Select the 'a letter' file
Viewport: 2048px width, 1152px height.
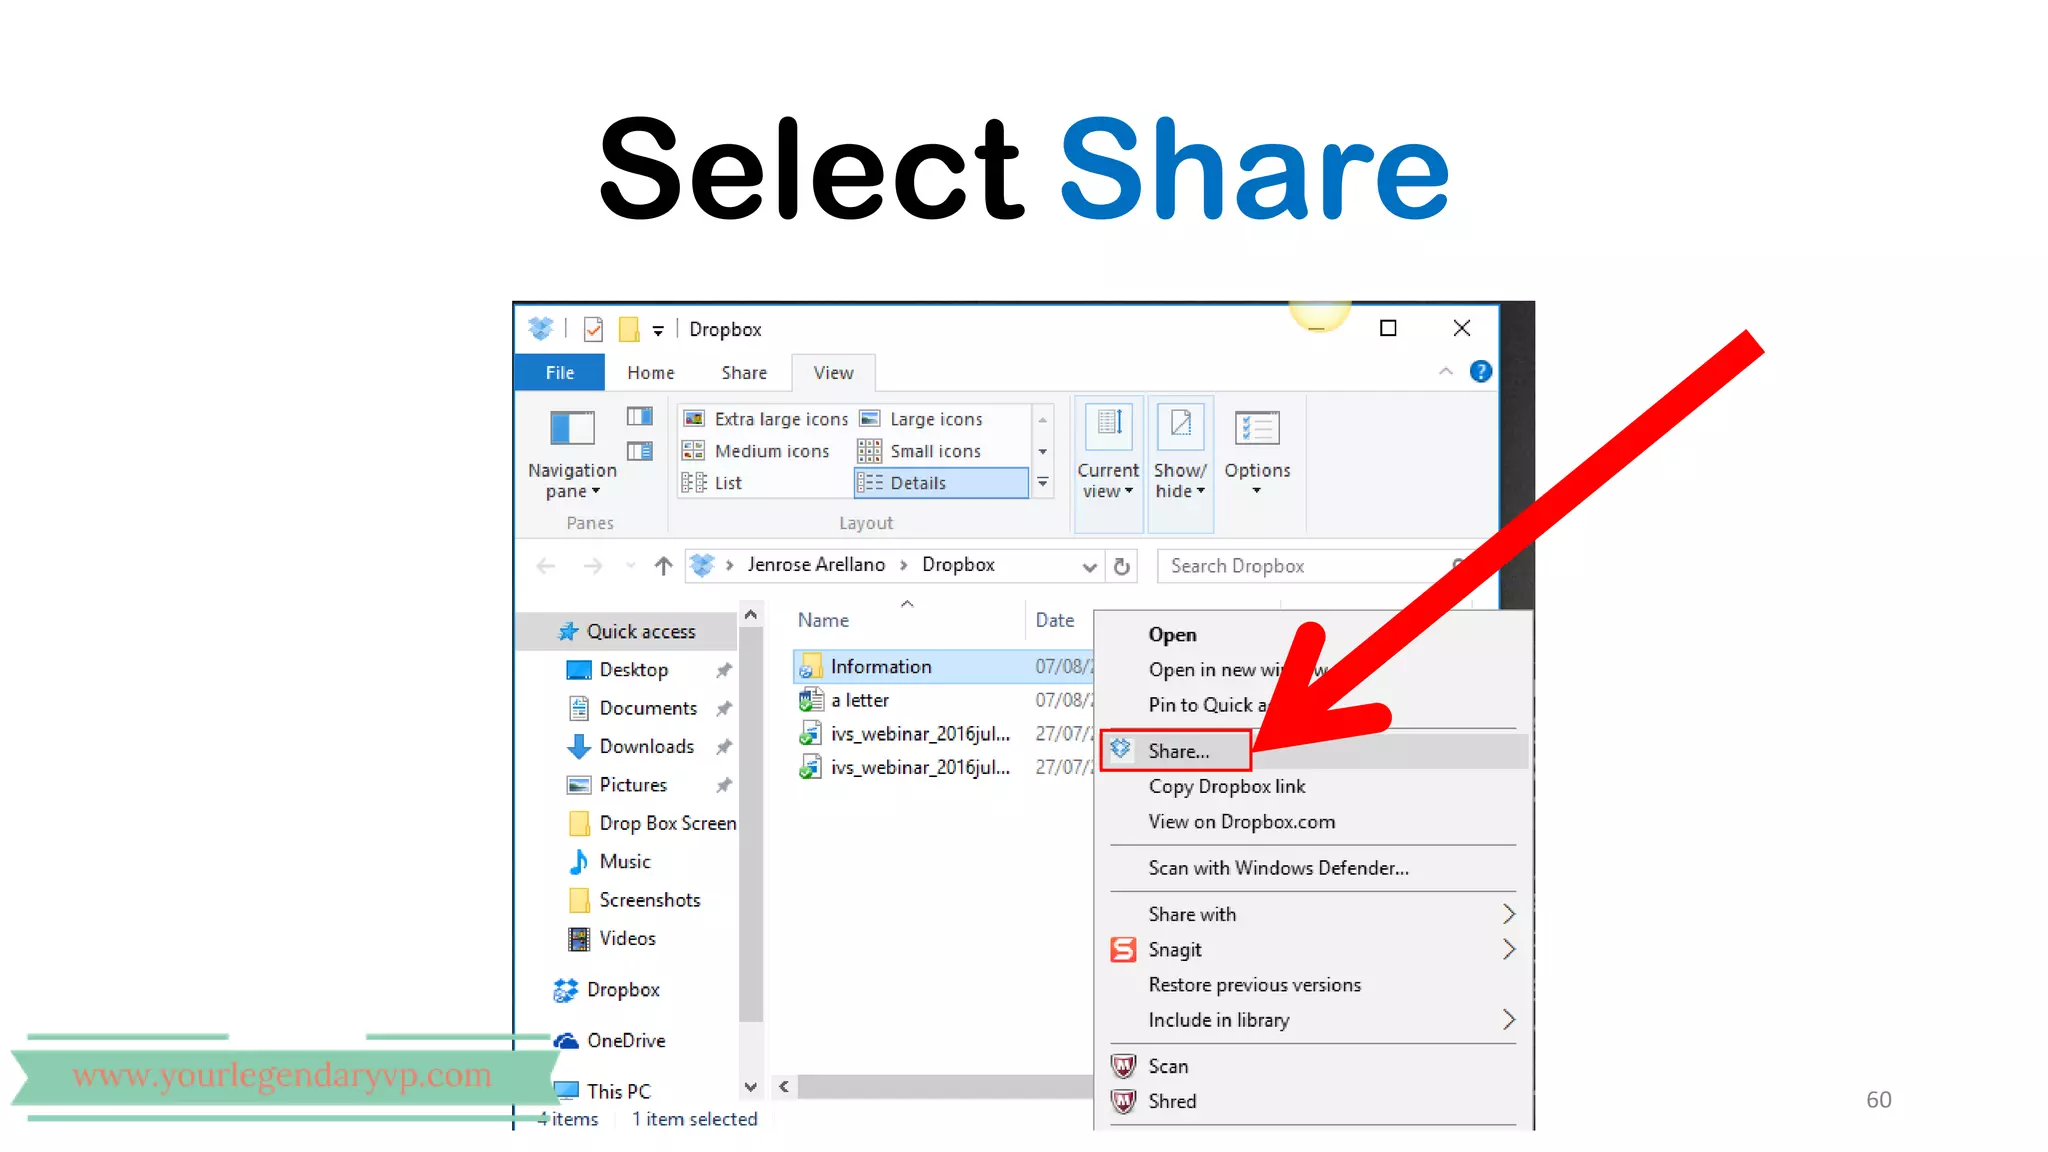pos(859,700)
